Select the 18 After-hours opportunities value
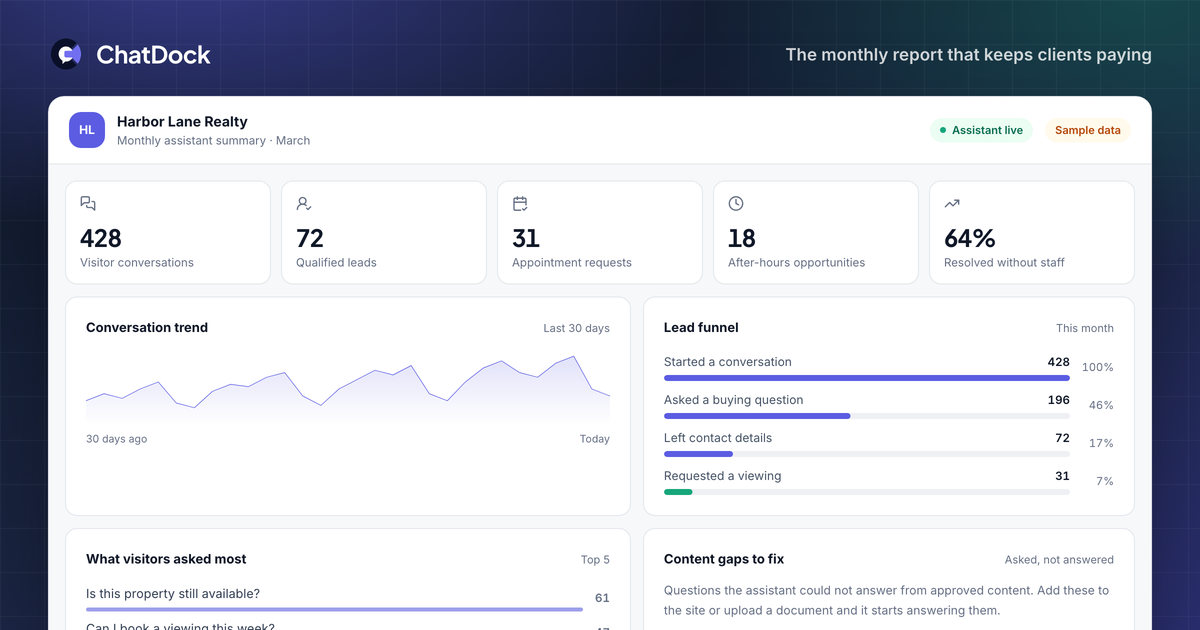This screenshot has width=1200, height=630. [742, 238]
